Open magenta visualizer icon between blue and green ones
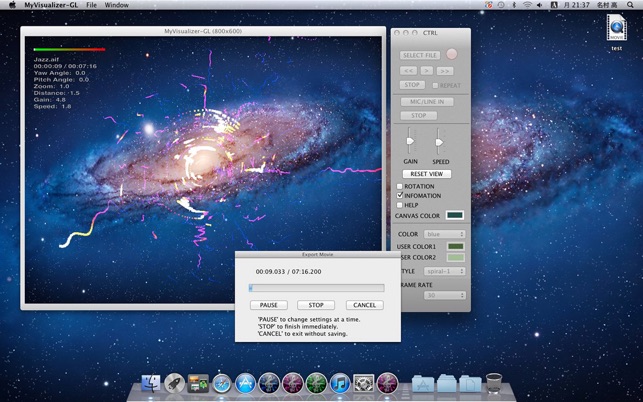Viewport: 643px width, 402px height. click(x=293, y=384)
